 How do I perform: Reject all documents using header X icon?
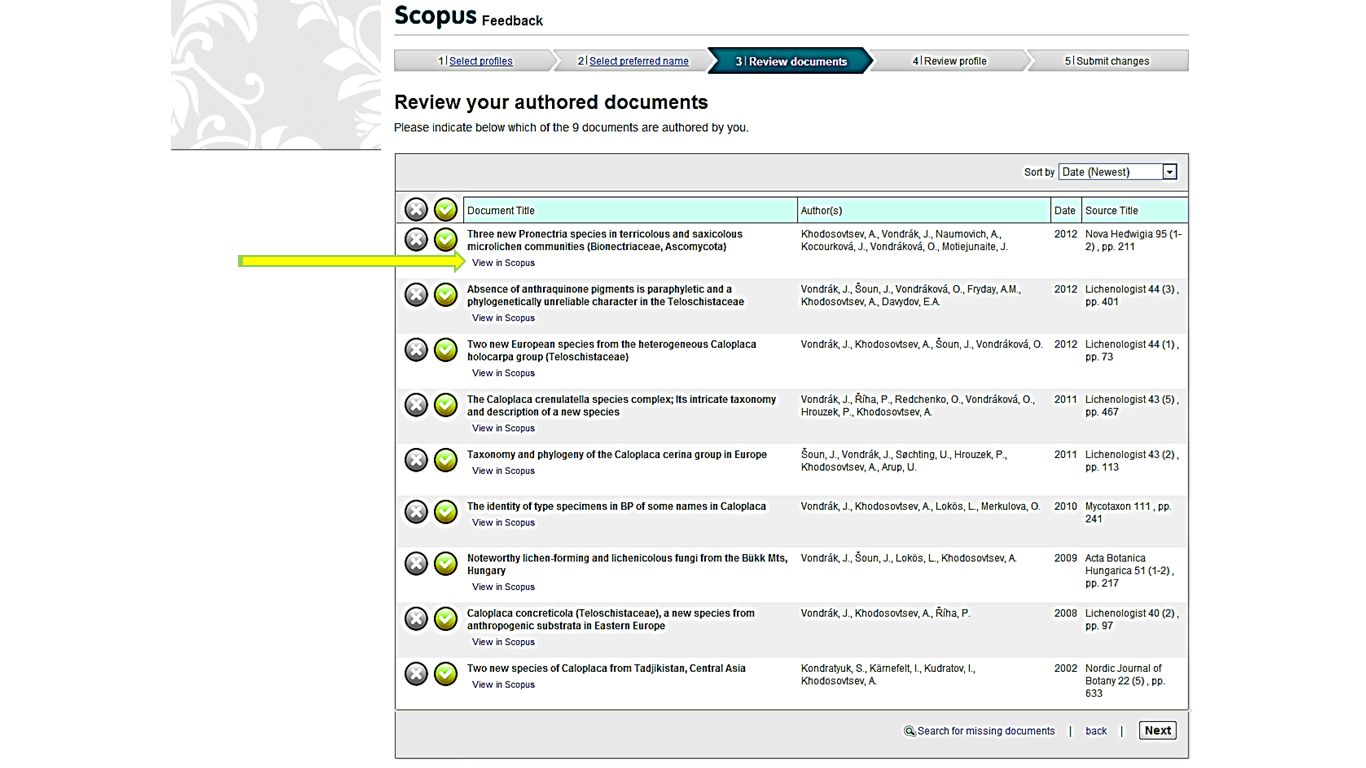pyautogui.click(x=416, y=210)
